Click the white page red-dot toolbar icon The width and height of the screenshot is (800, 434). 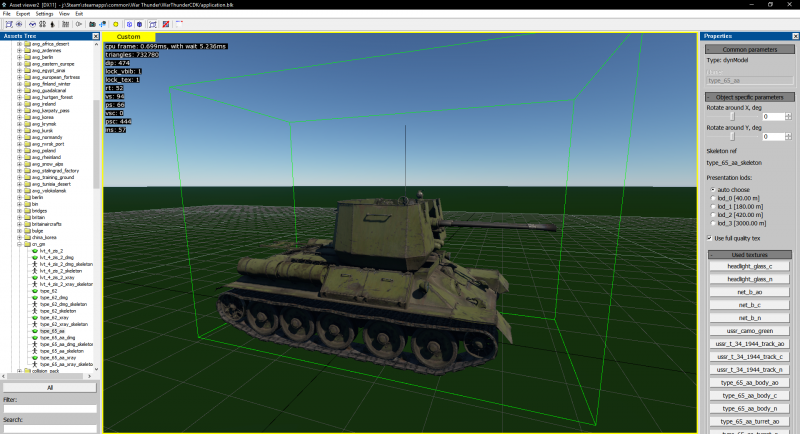179,24
